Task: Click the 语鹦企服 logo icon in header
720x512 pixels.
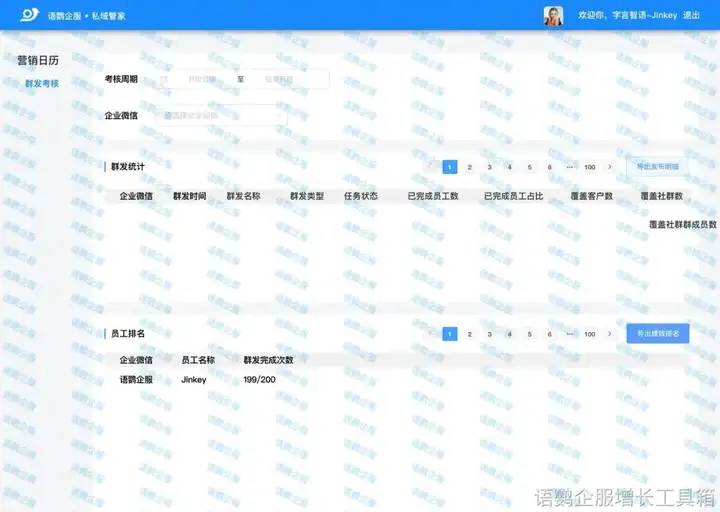Action: (x=30, y=15)
